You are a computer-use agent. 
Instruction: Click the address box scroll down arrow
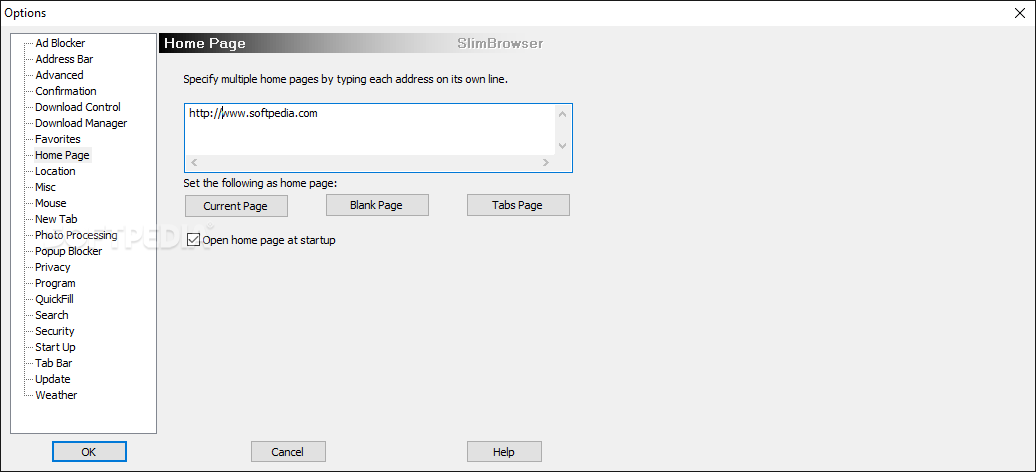[x=562, y=146]
